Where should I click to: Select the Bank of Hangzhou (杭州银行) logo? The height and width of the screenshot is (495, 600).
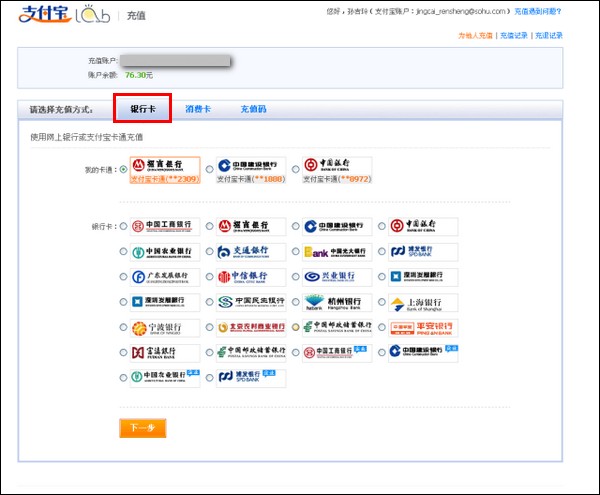337,302
